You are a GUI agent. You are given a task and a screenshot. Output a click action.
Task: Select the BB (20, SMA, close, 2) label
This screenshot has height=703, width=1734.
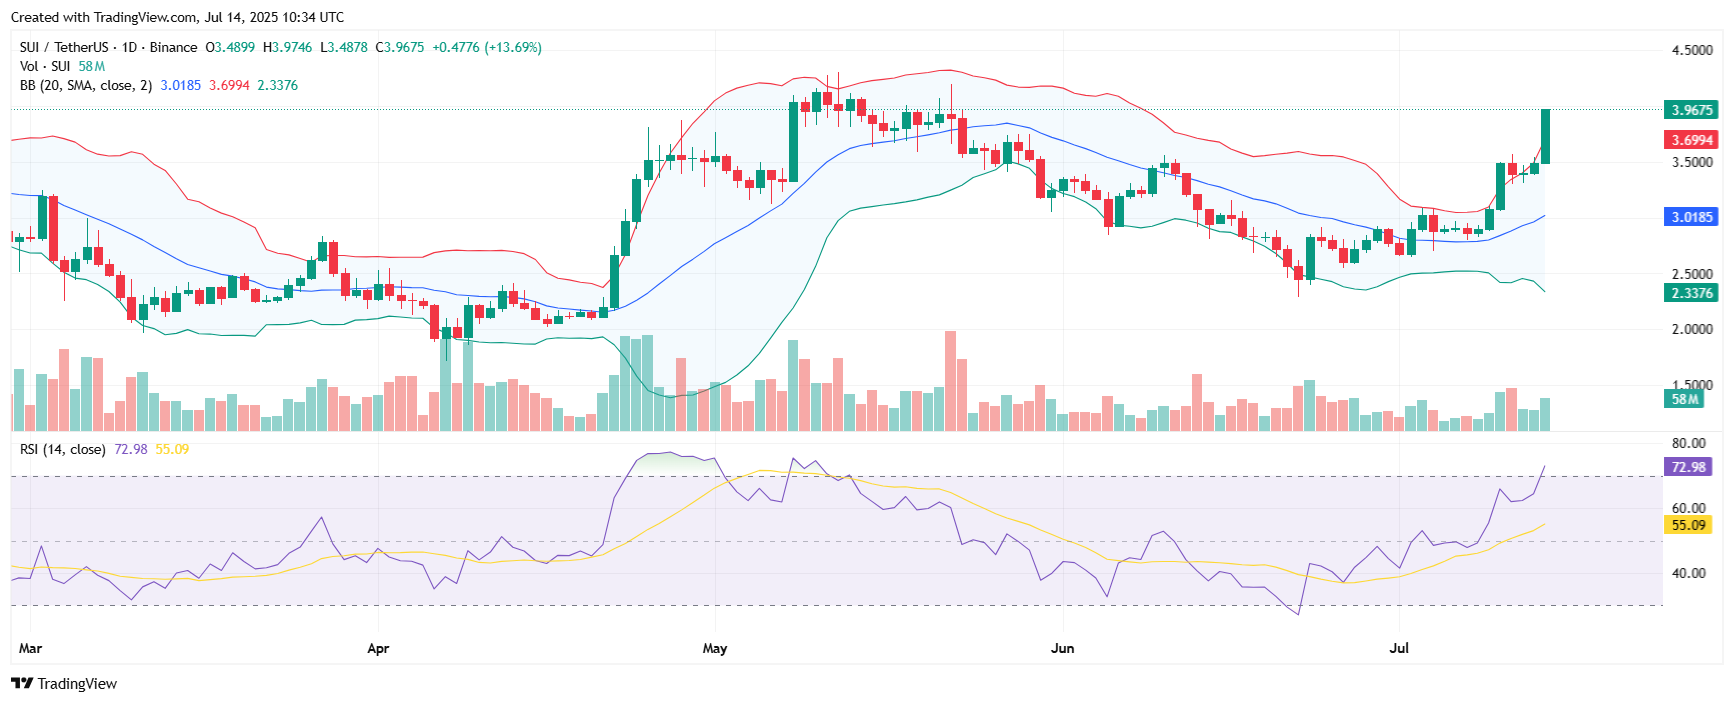86,85
